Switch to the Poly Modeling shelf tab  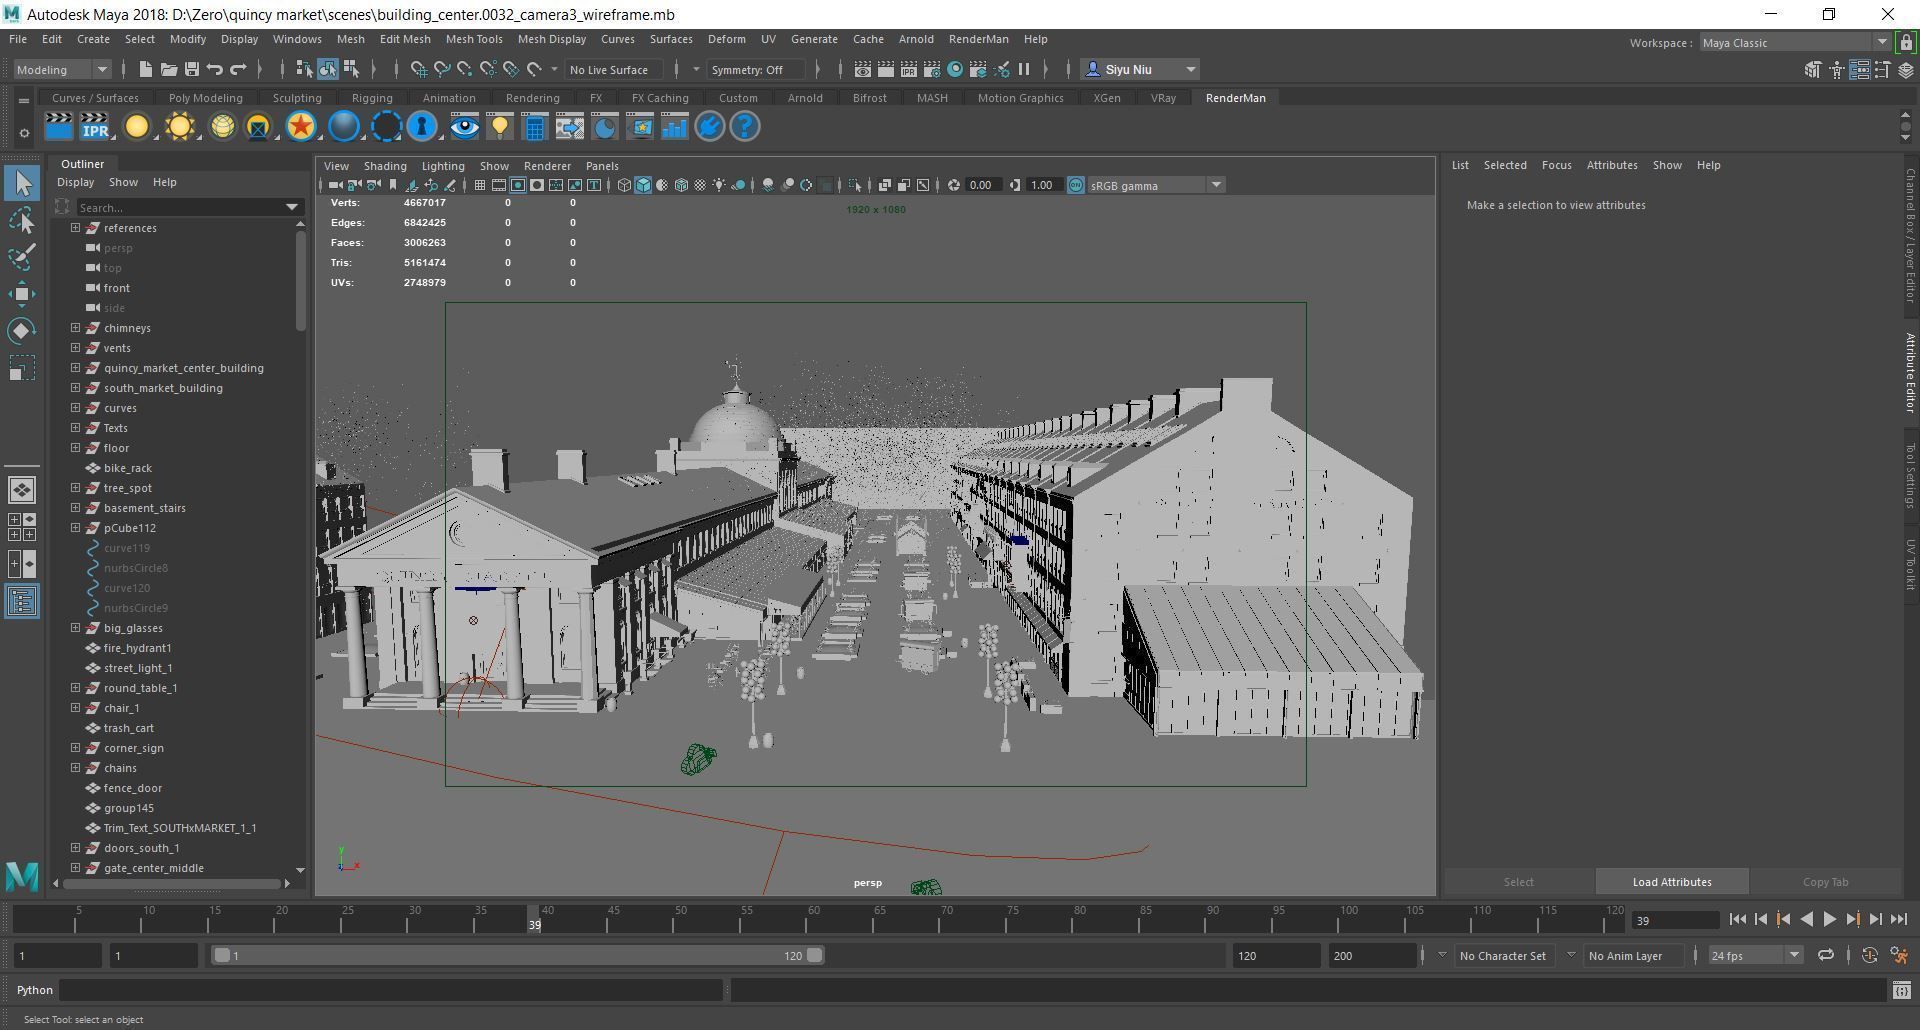pyautogui.click(x=205, y=98)
